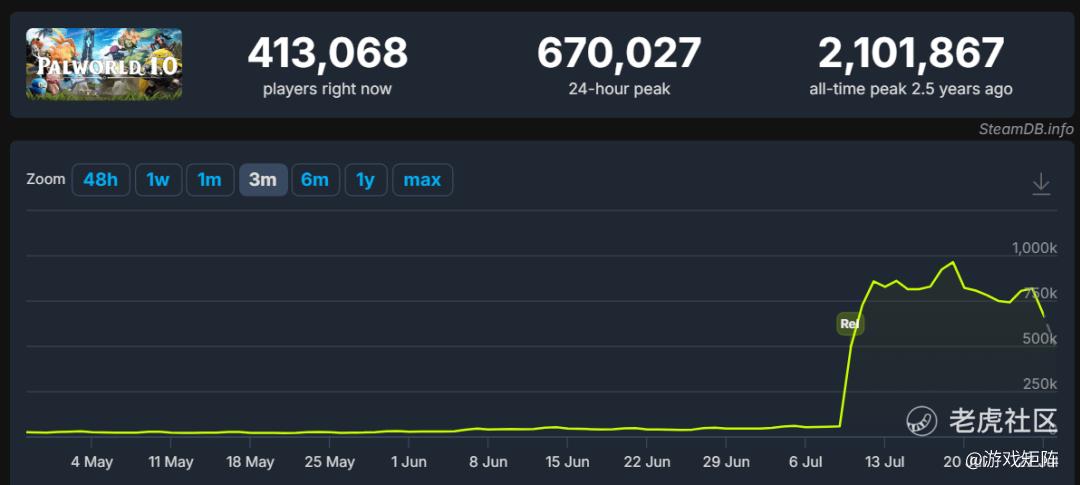Select the 1w zoom range
The width and height of the screenshot is (1080, 485).
coord(158,180)
